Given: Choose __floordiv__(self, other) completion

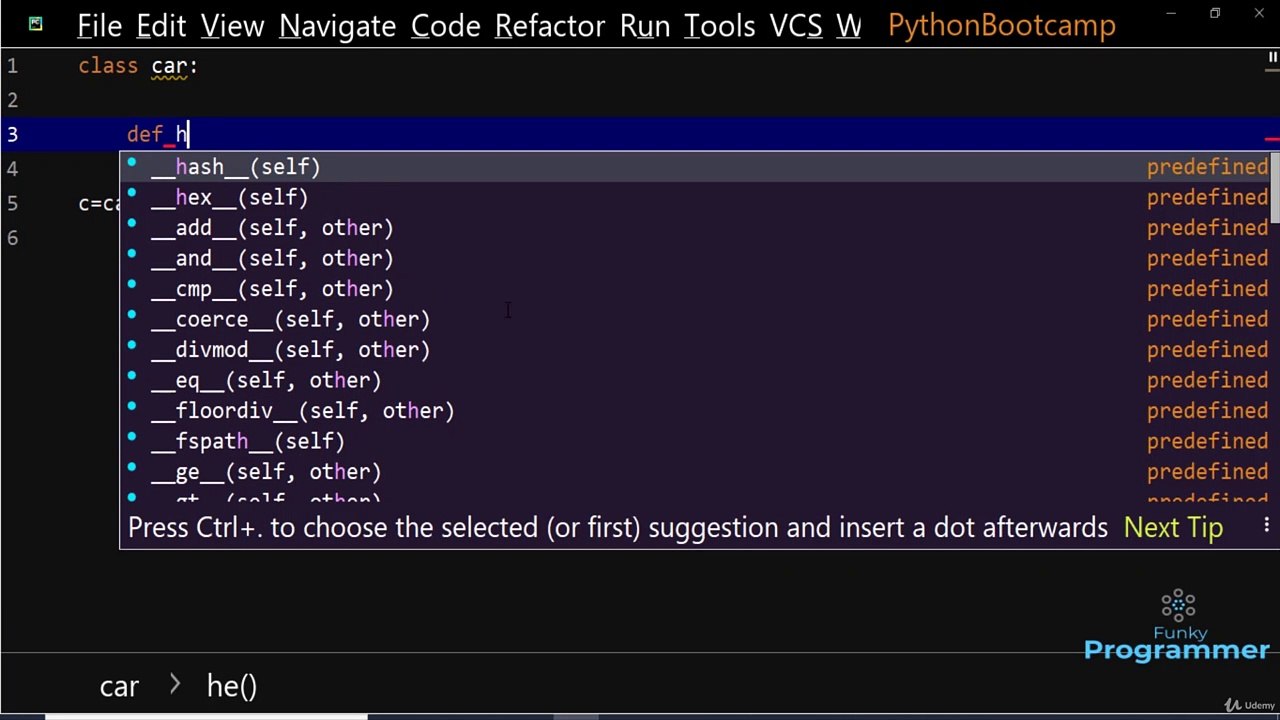Looking at the screenshot, I should (x=698, y=411).
